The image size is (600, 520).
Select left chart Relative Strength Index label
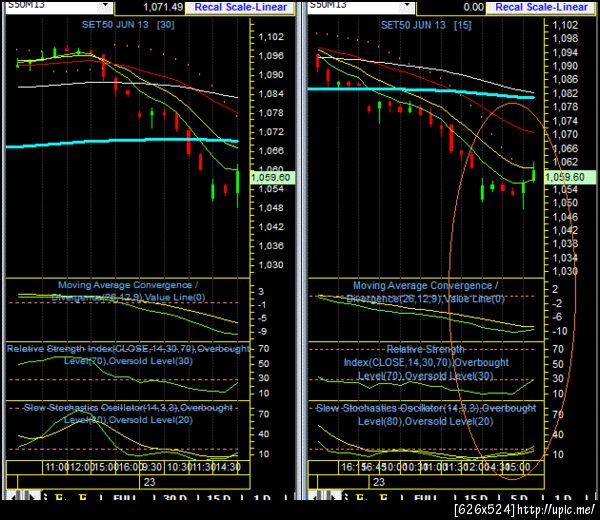128,355
